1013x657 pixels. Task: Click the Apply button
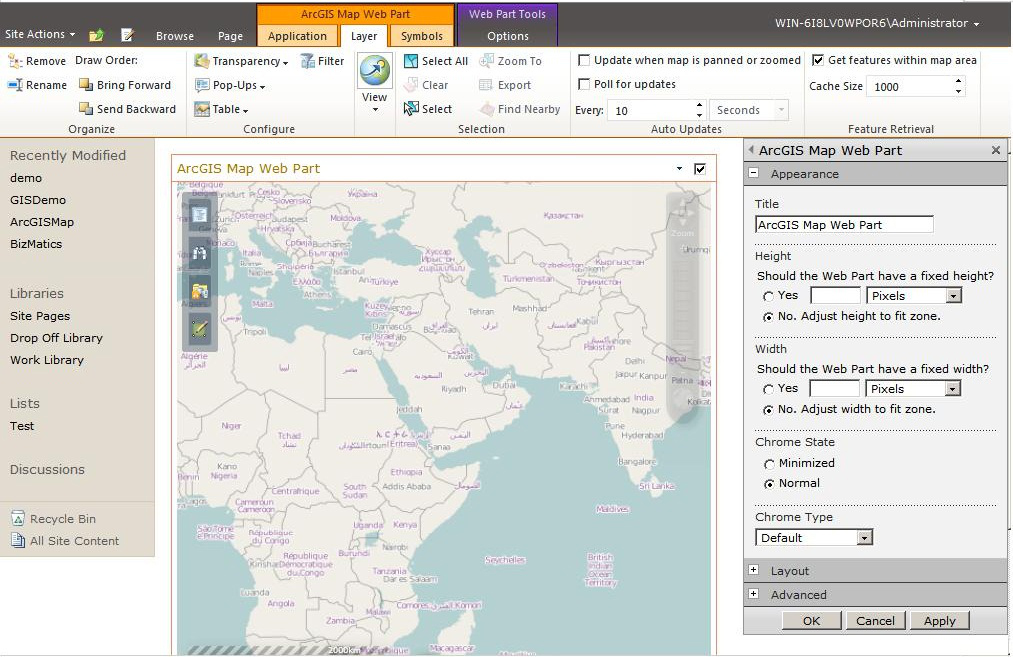click(939, 620)
